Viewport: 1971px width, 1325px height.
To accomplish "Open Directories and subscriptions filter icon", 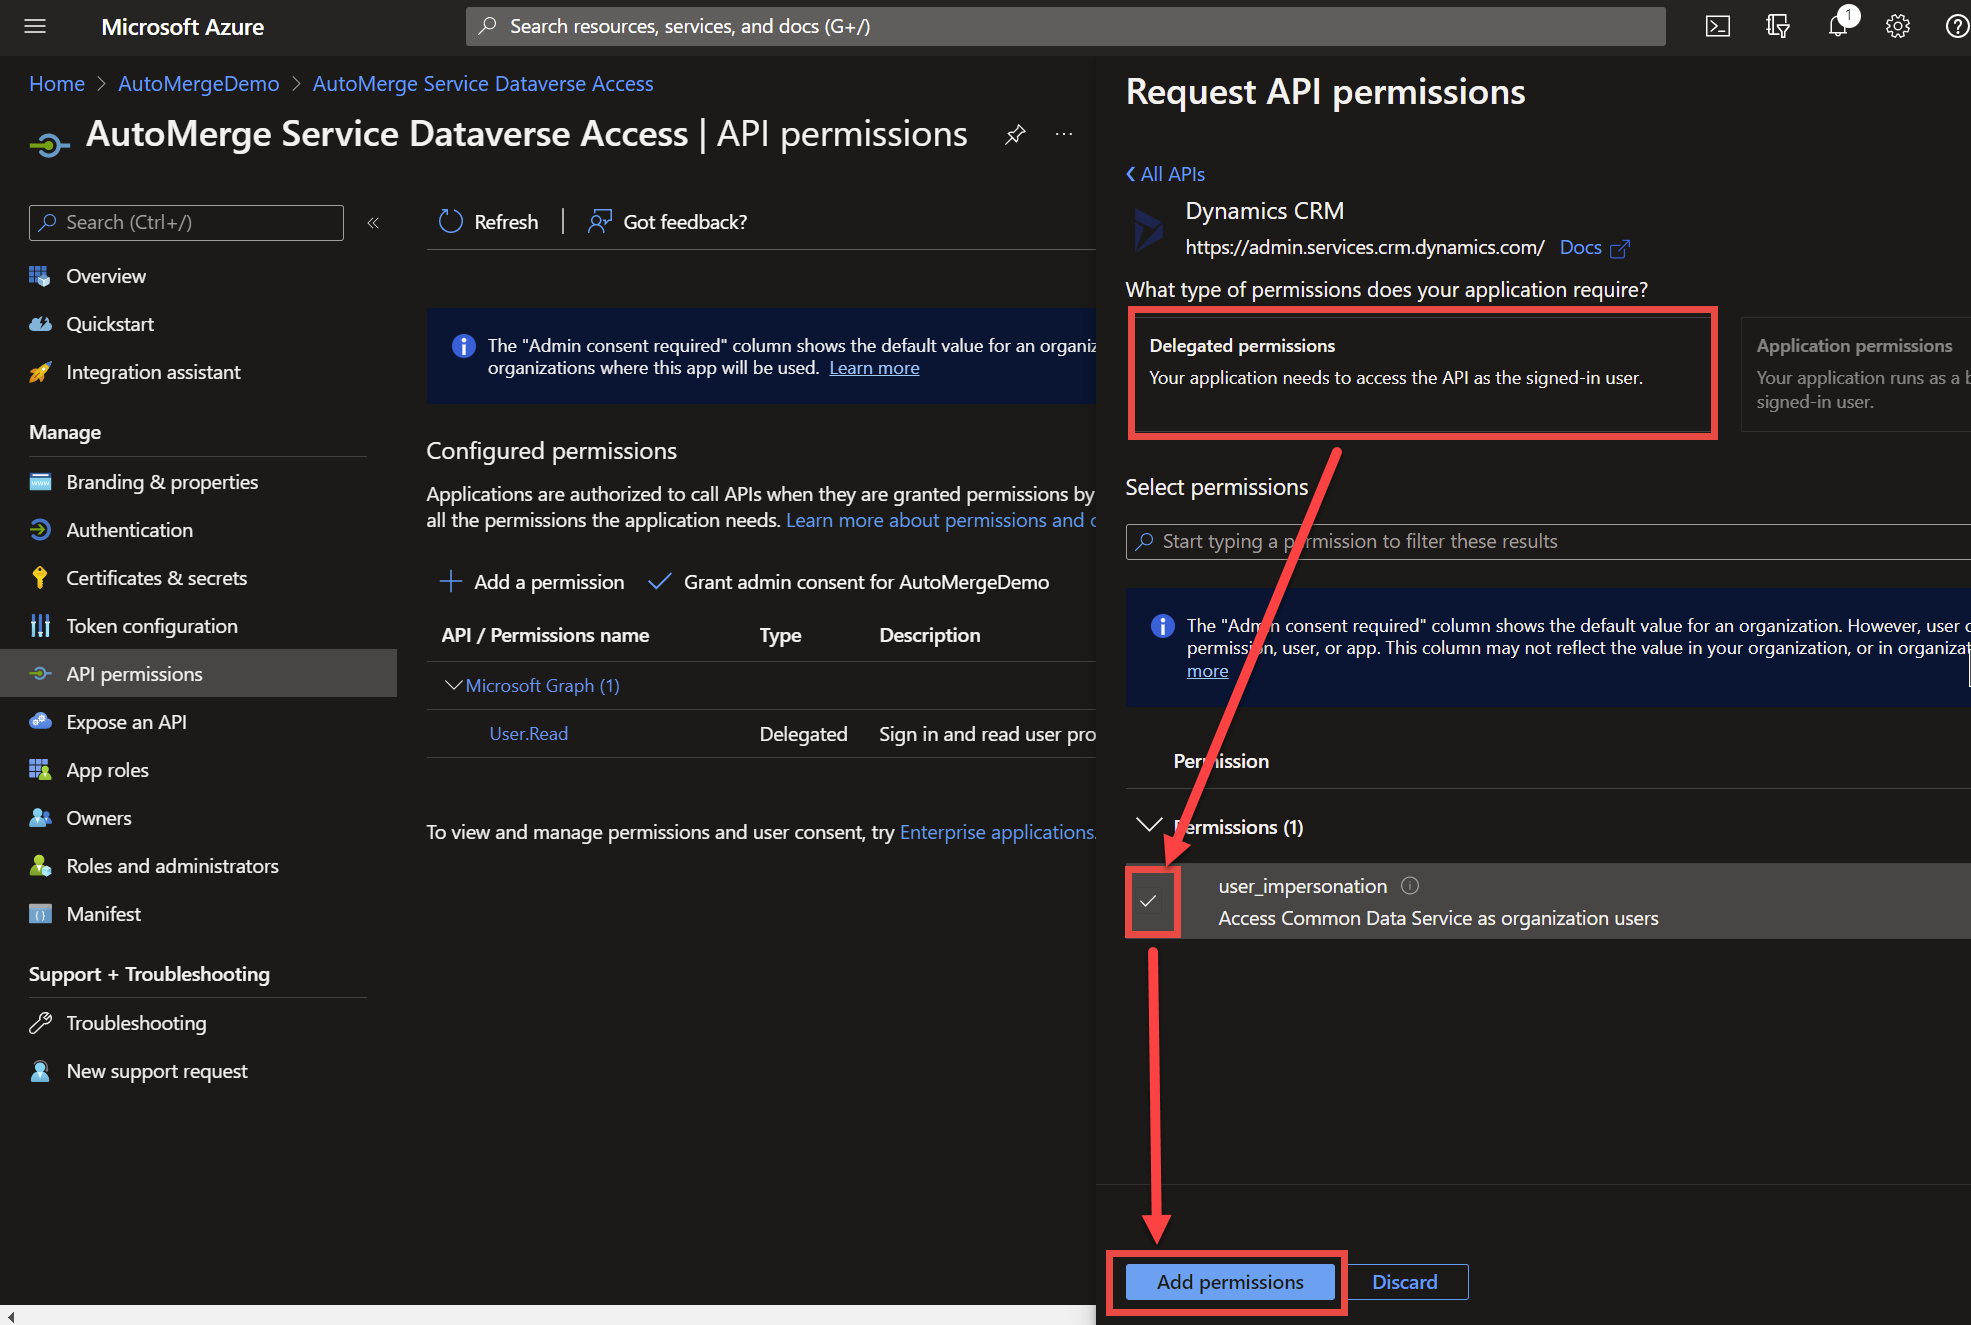I will coord(1777,27).
